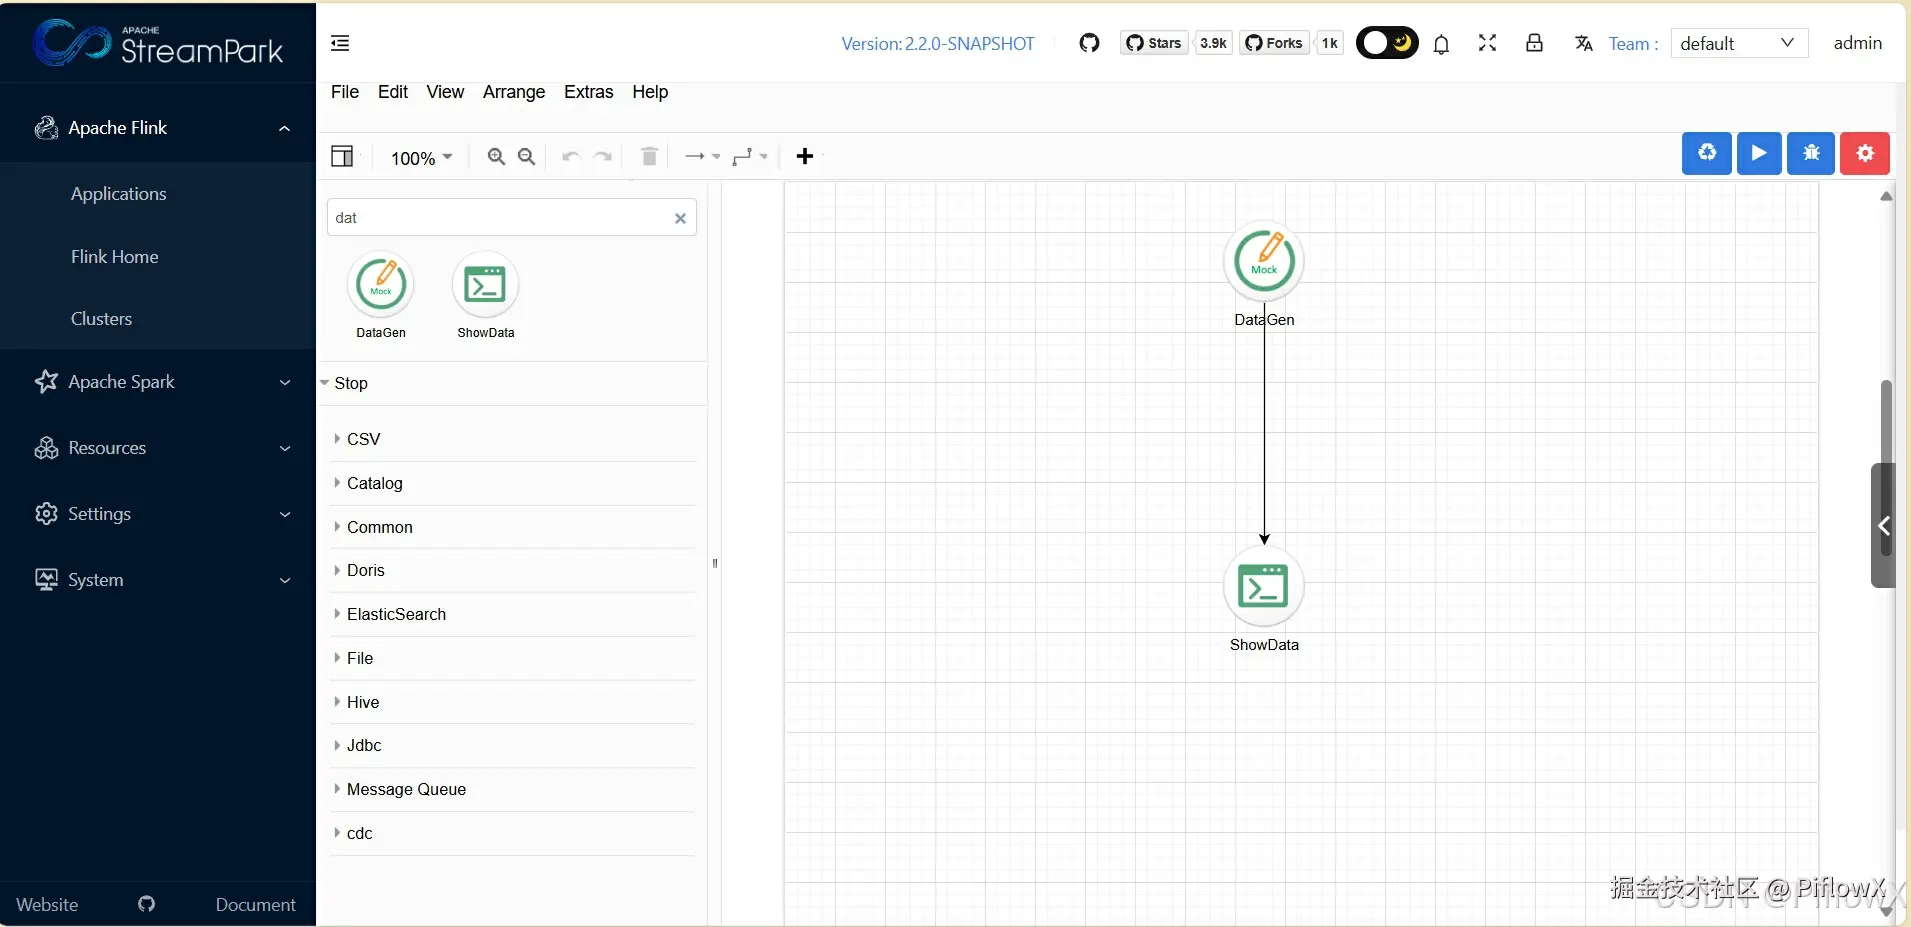Enter fullscreen mode
Image resolution: width=1911 pixels, height=927 pixels.
[x=1487, y=43]
